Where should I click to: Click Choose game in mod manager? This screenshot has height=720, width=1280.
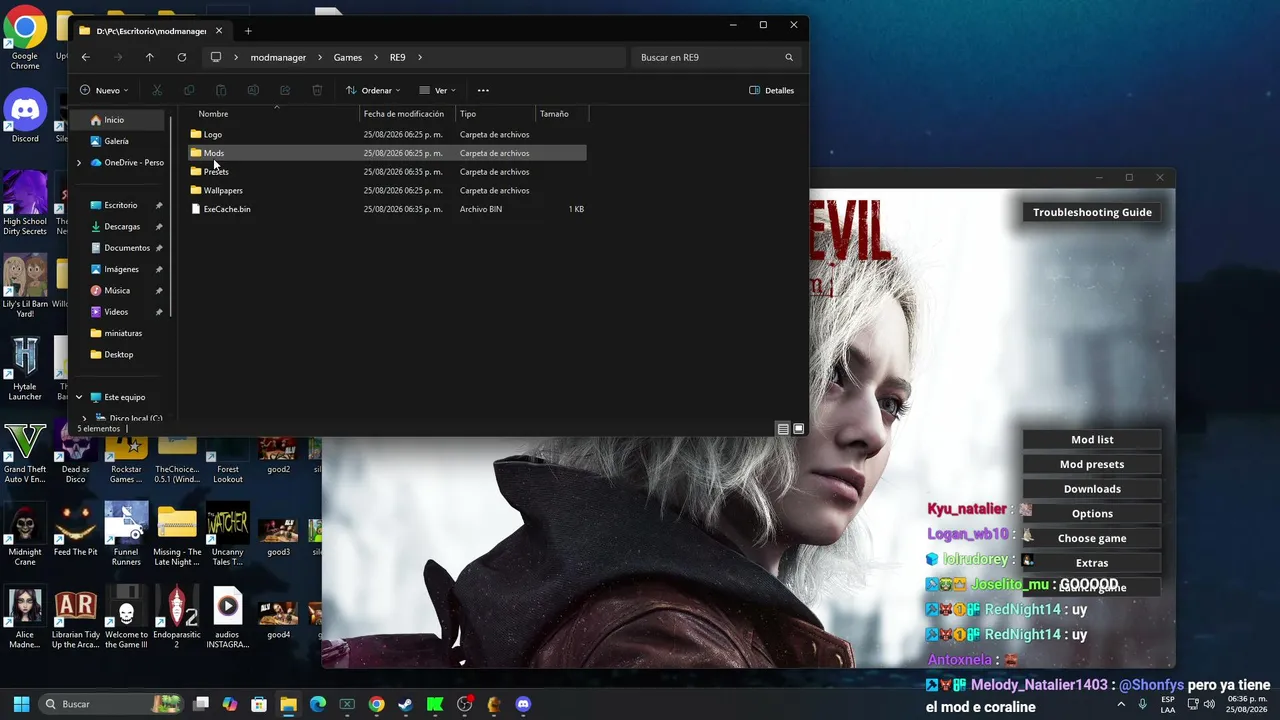[x=1092, y=538]
